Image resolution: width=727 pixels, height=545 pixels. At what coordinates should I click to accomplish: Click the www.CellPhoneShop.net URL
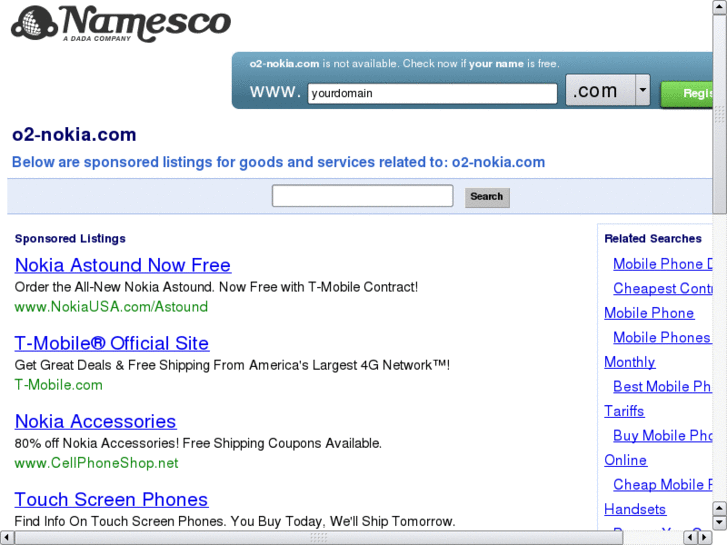pyautogui.click(x=96, y=463)
